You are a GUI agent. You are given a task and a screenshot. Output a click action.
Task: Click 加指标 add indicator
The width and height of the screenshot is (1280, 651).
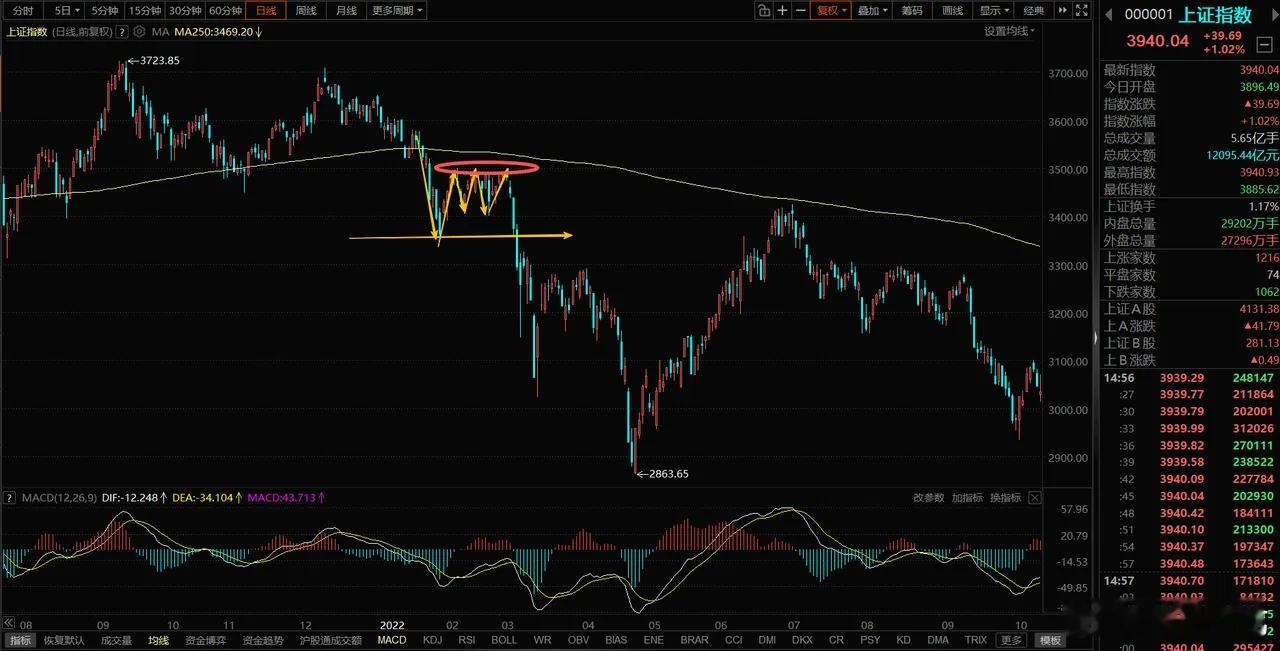coord(967,497)
